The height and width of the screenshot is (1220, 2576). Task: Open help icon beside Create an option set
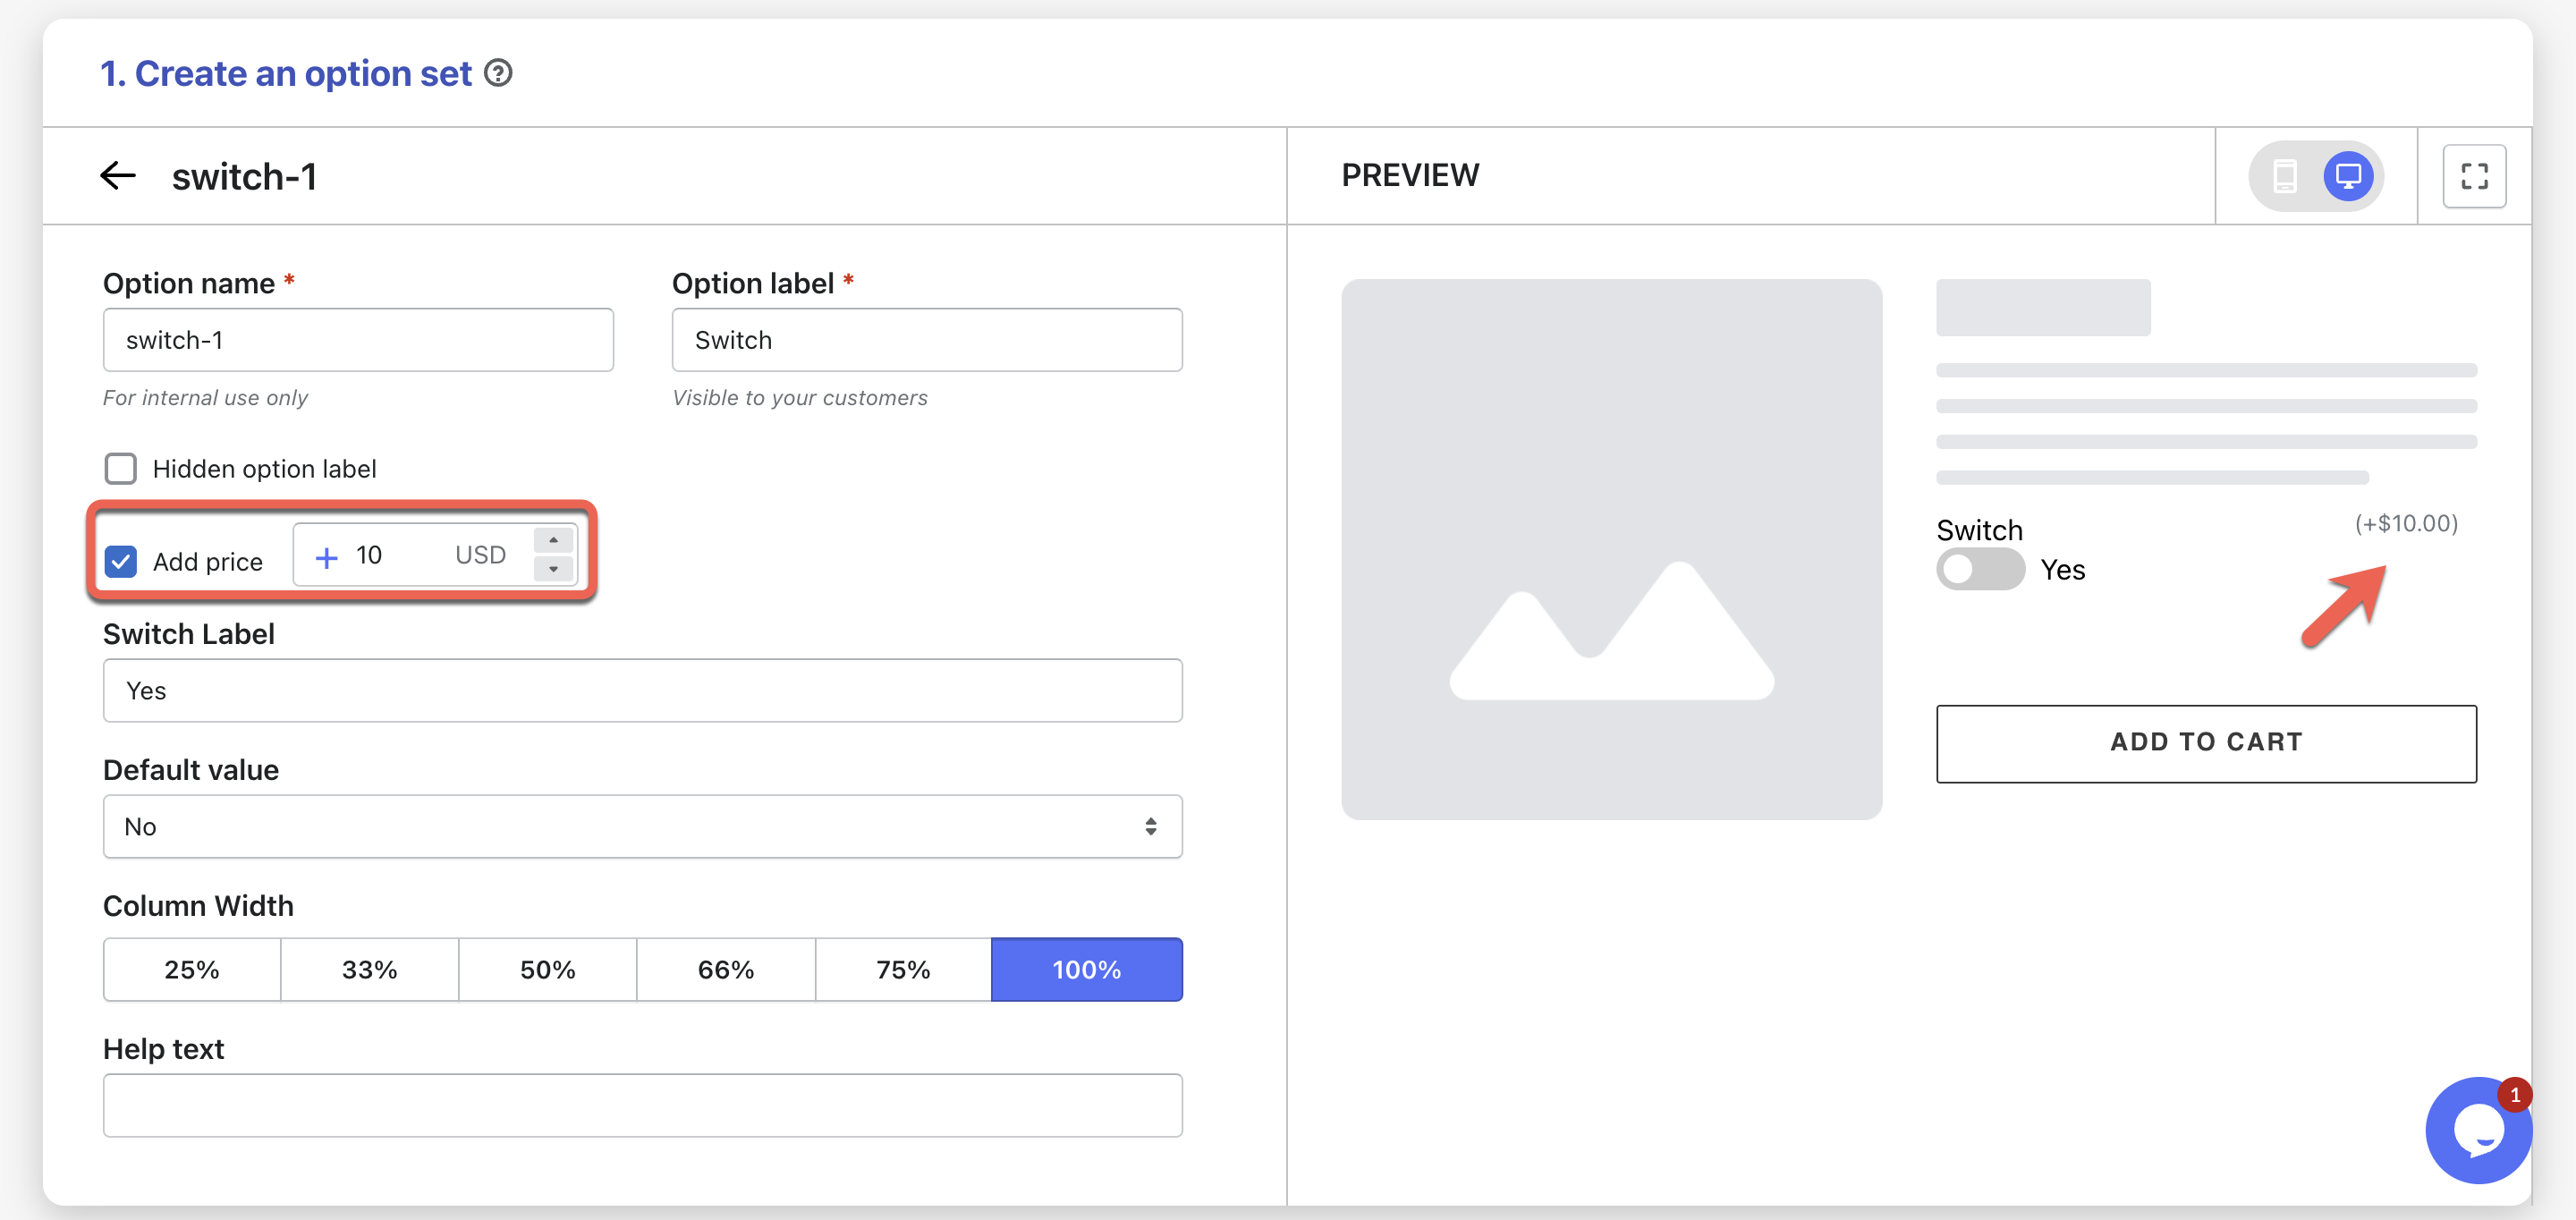pyautogui.click(x=498, y=73)
